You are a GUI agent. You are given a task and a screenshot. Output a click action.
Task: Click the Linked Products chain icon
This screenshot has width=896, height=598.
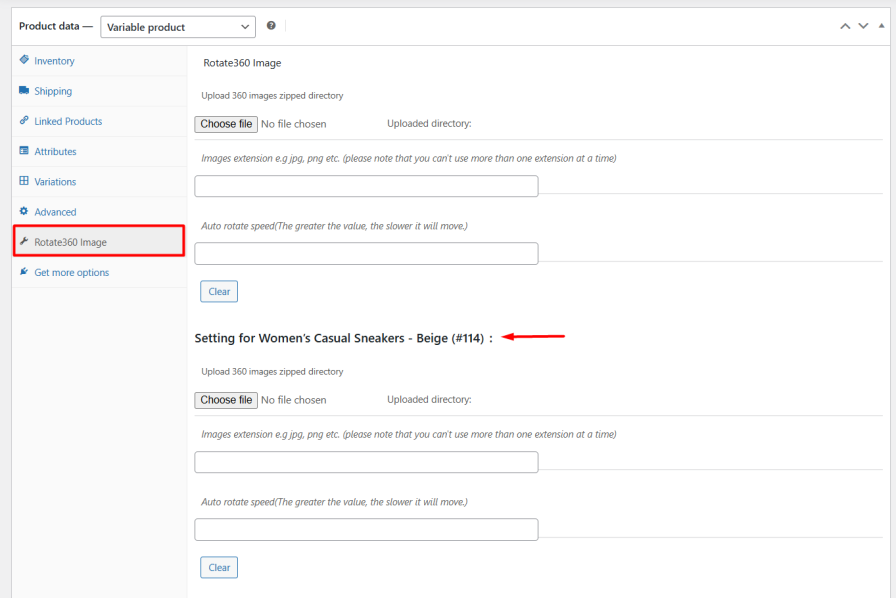click(x=24, y=120)
